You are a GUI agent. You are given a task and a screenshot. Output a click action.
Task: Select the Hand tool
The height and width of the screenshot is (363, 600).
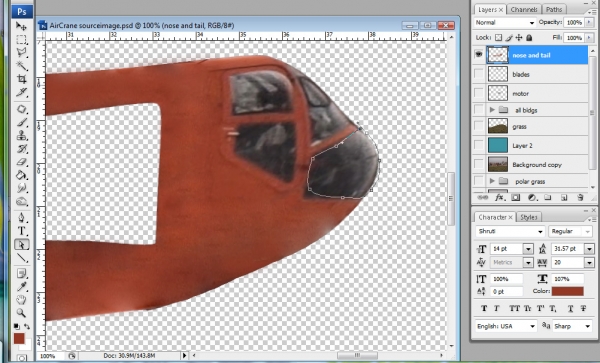(21, 300)
